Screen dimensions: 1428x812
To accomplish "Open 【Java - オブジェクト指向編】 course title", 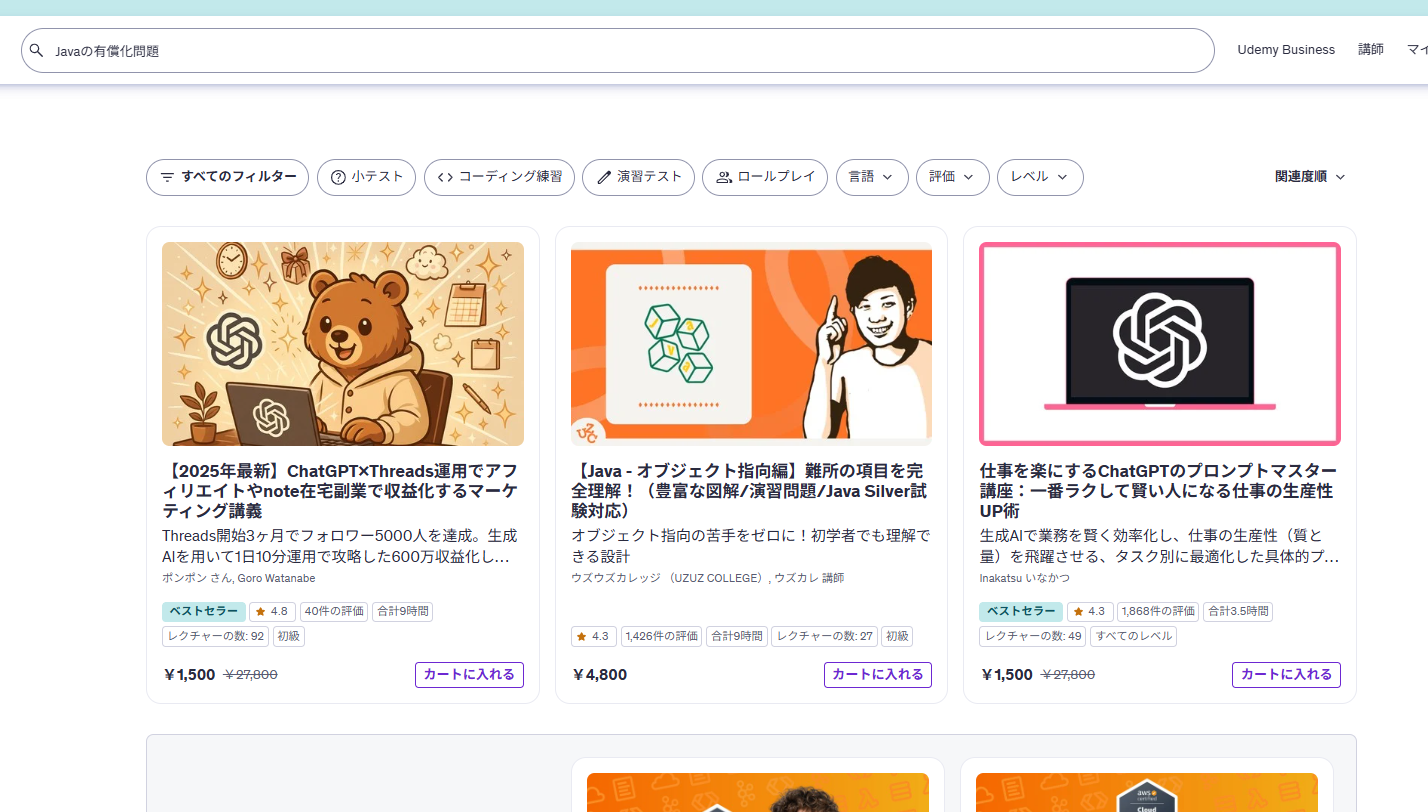I will [x=749, y=491].
